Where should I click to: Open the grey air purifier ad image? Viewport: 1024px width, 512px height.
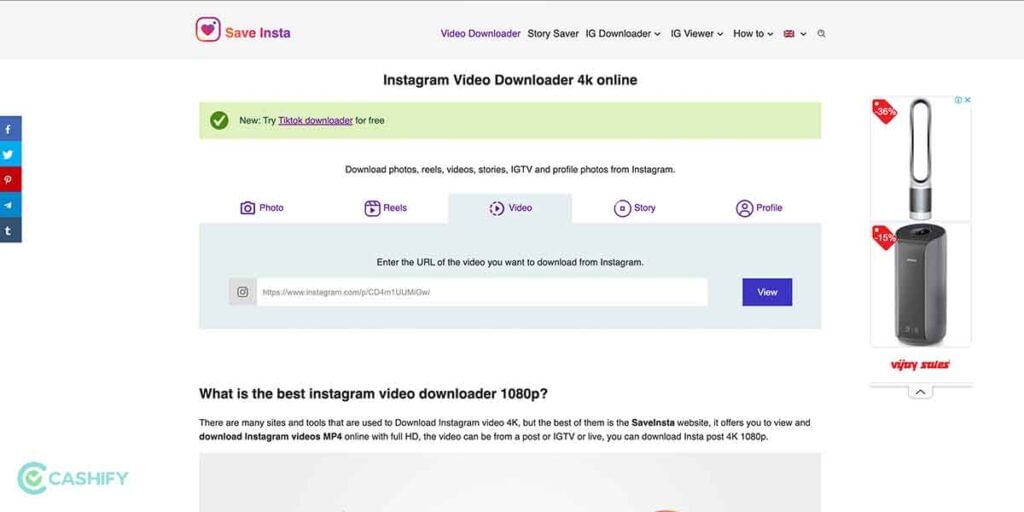(920, 285)
